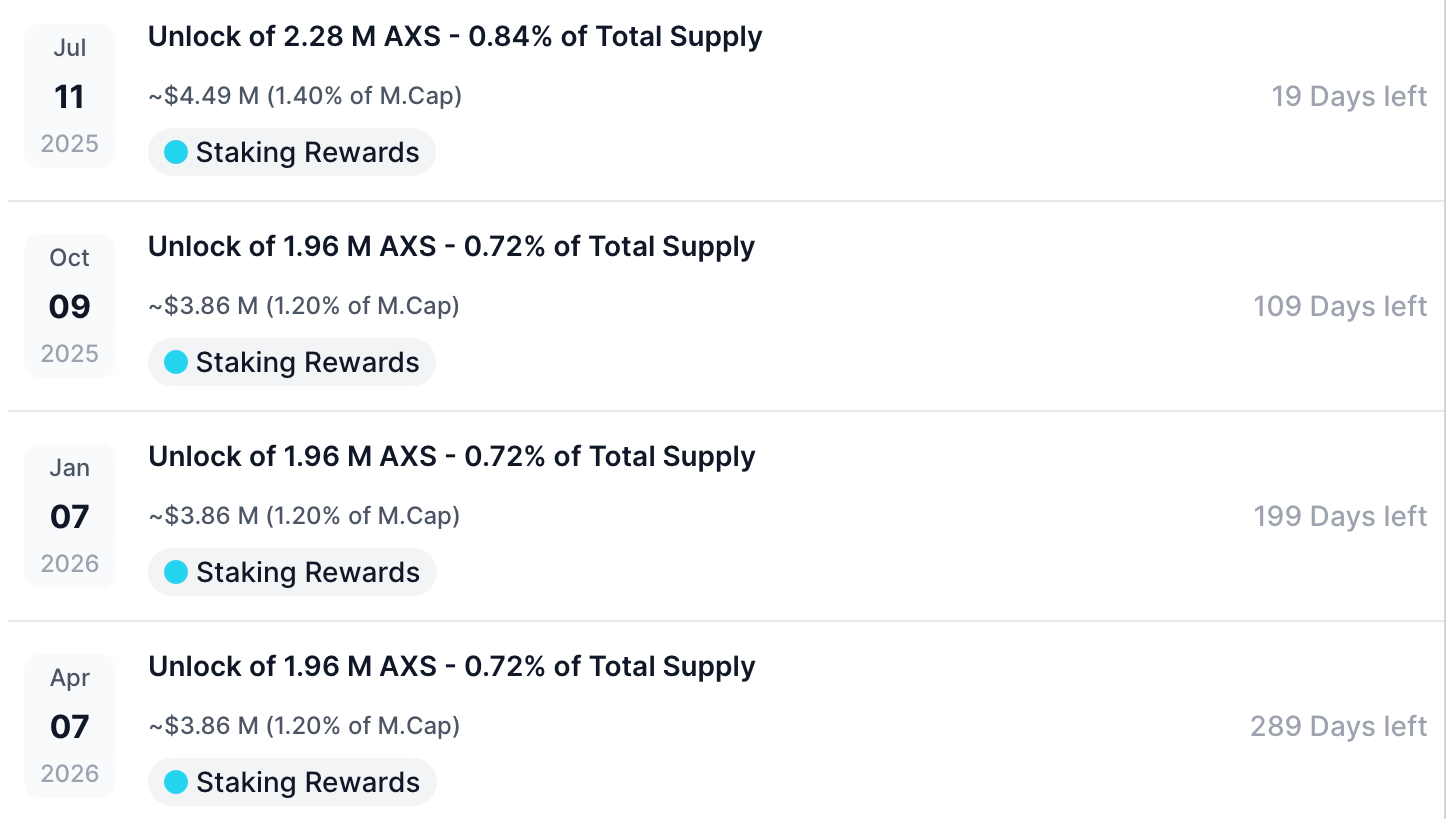Screen dimensions: 1446x819
Task: Click the 109 Days left label
Action: [1340, 307]
